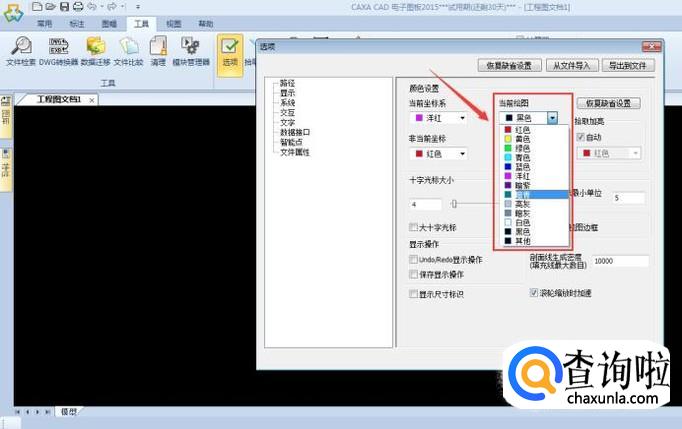
Task: Click the Print icon in quick access toolbar
Action: click(x=78, y=7)
